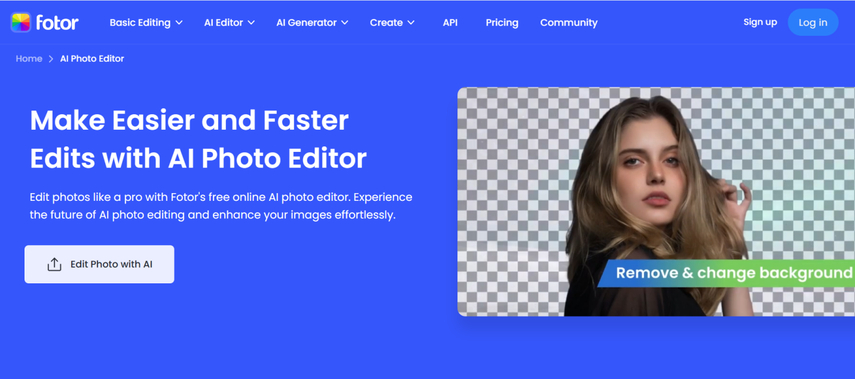This screenshot has height=379, width=855.
Task: Click the Log in button
Action: (812, 22)
